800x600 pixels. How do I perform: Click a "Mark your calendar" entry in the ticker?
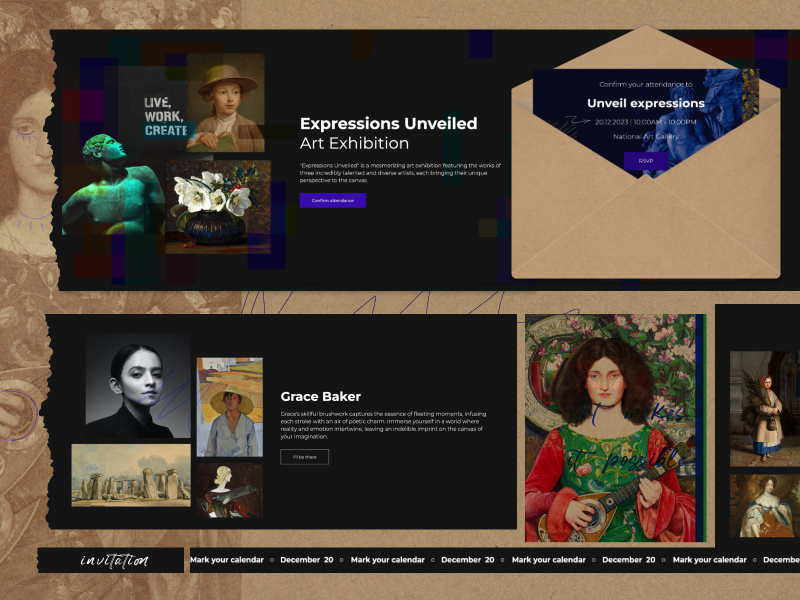228,560
